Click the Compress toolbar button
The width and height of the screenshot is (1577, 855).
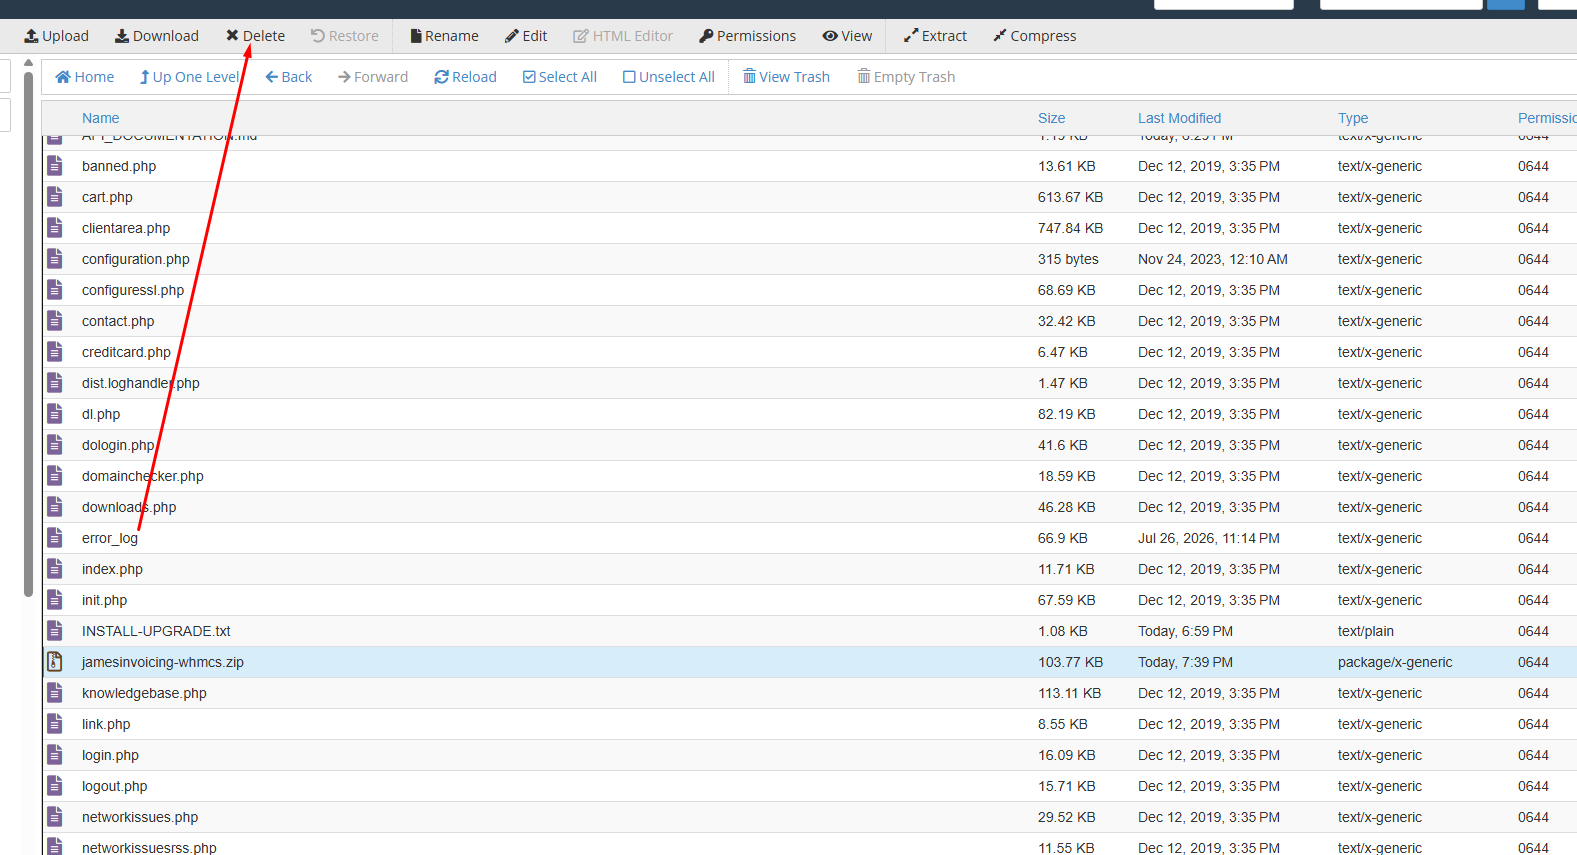1034,36
